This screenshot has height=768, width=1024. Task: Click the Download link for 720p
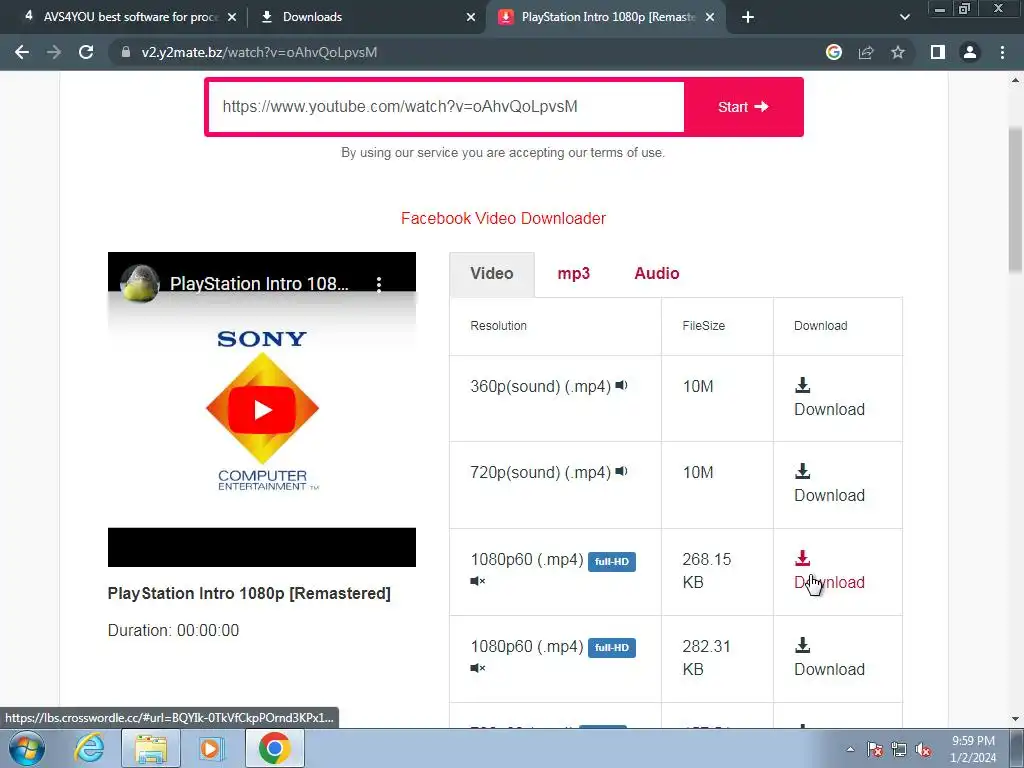829,496
